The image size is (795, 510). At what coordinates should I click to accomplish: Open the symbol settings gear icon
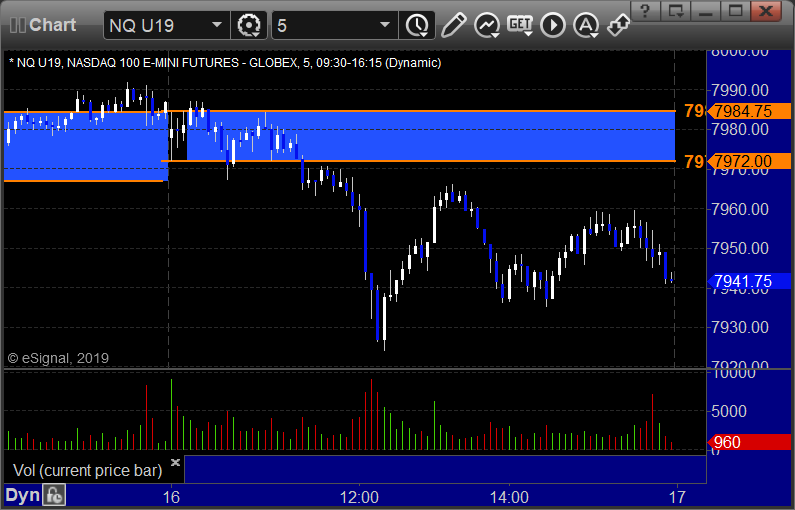point(248,25)
